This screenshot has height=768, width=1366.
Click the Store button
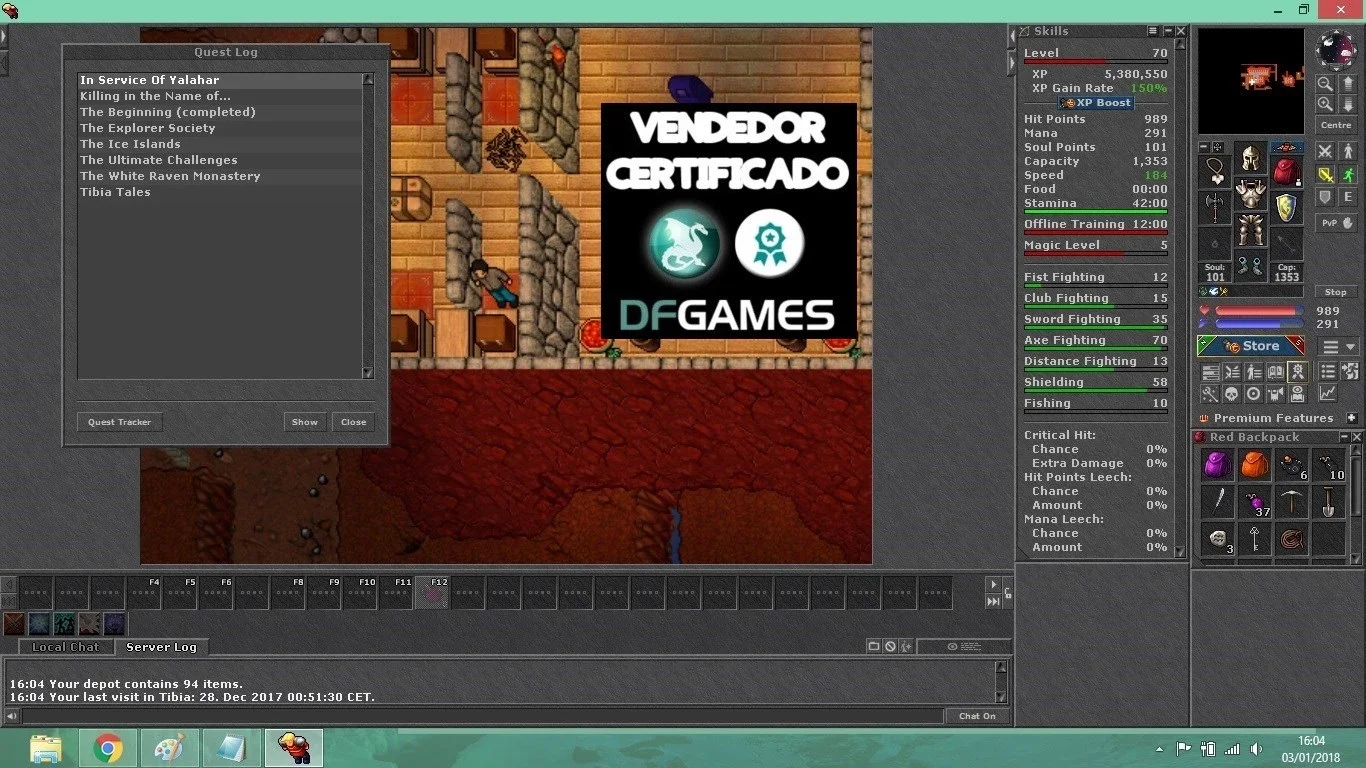coord(1251,346)
